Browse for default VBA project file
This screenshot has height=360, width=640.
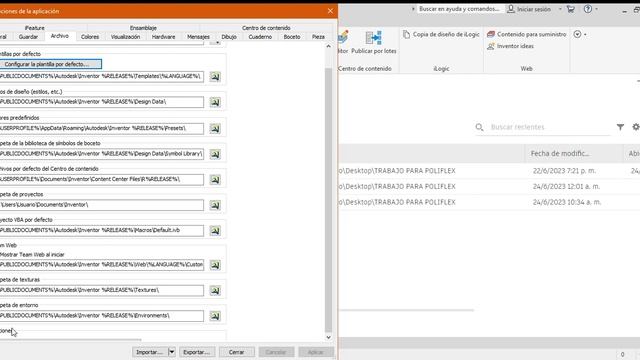[215, 231]
